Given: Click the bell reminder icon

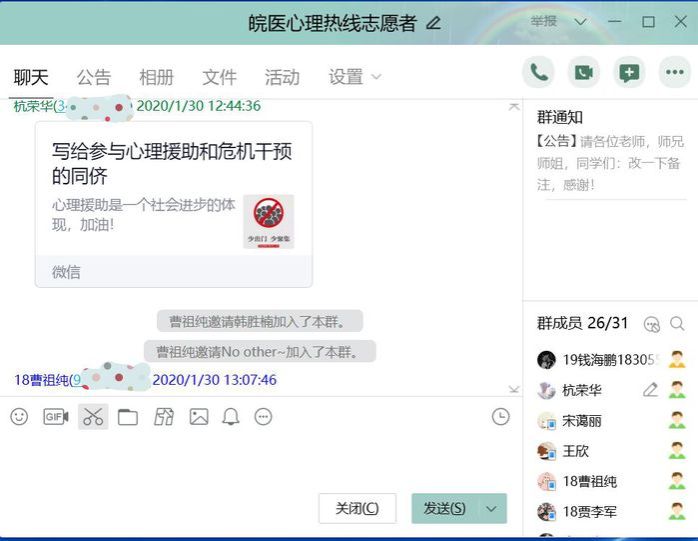Looking at the screenshot, I should (231, 417).
